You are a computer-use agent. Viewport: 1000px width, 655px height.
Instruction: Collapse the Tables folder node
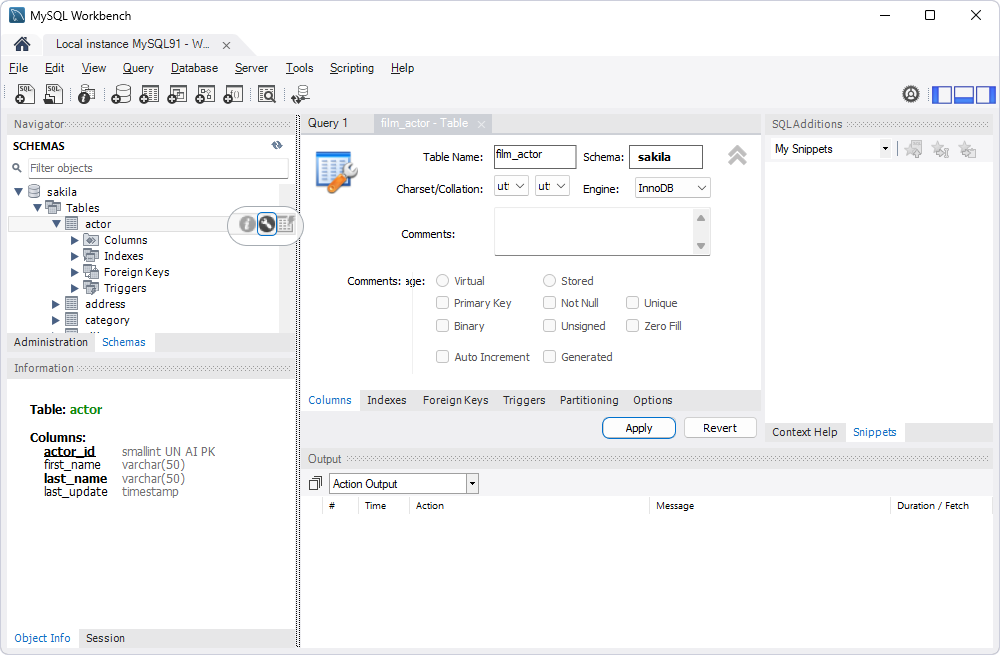[37, 207]
